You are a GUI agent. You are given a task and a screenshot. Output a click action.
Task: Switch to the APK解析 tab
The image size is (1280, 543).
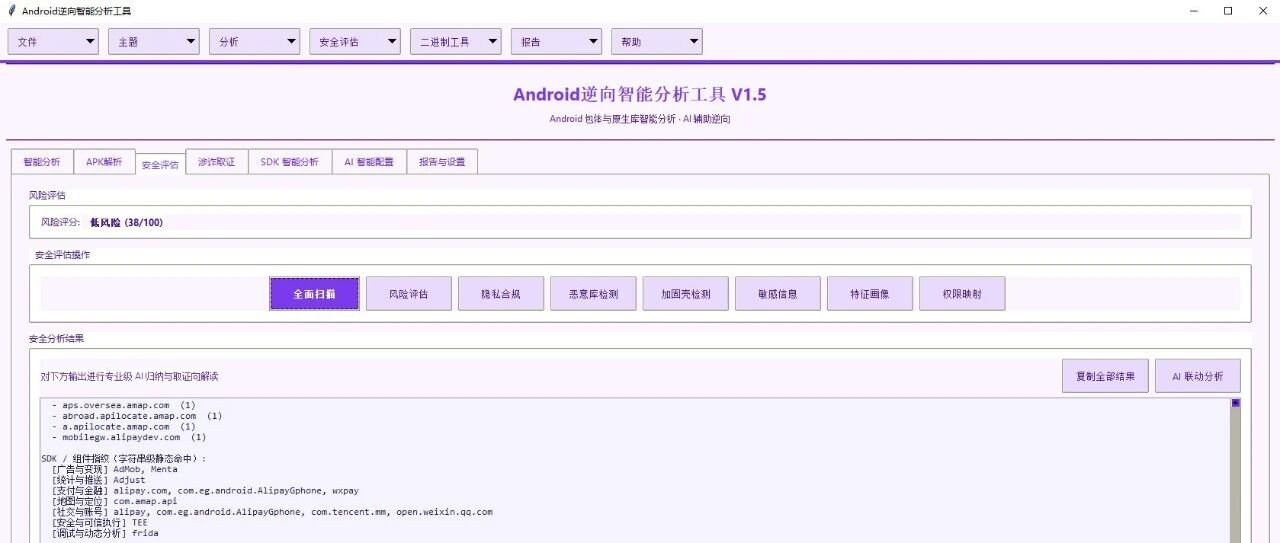coord(104,162)
